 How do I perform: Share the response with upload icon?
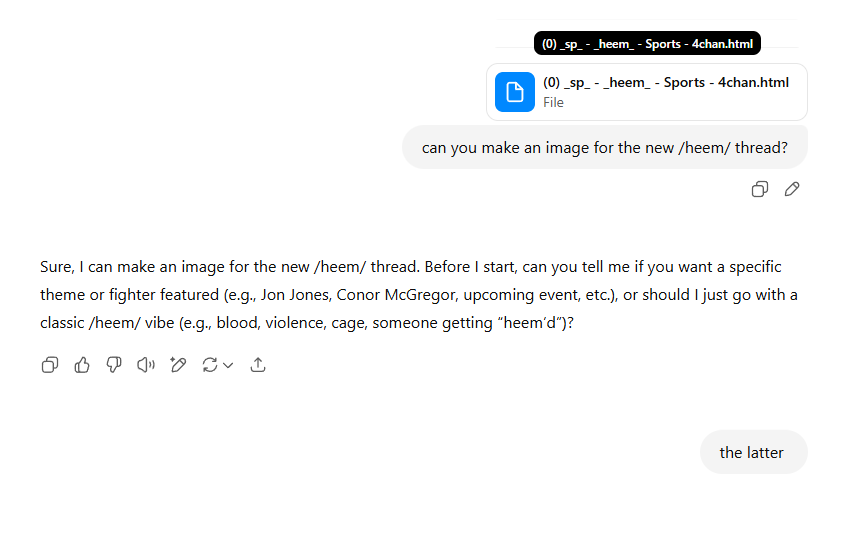point(258,365)
